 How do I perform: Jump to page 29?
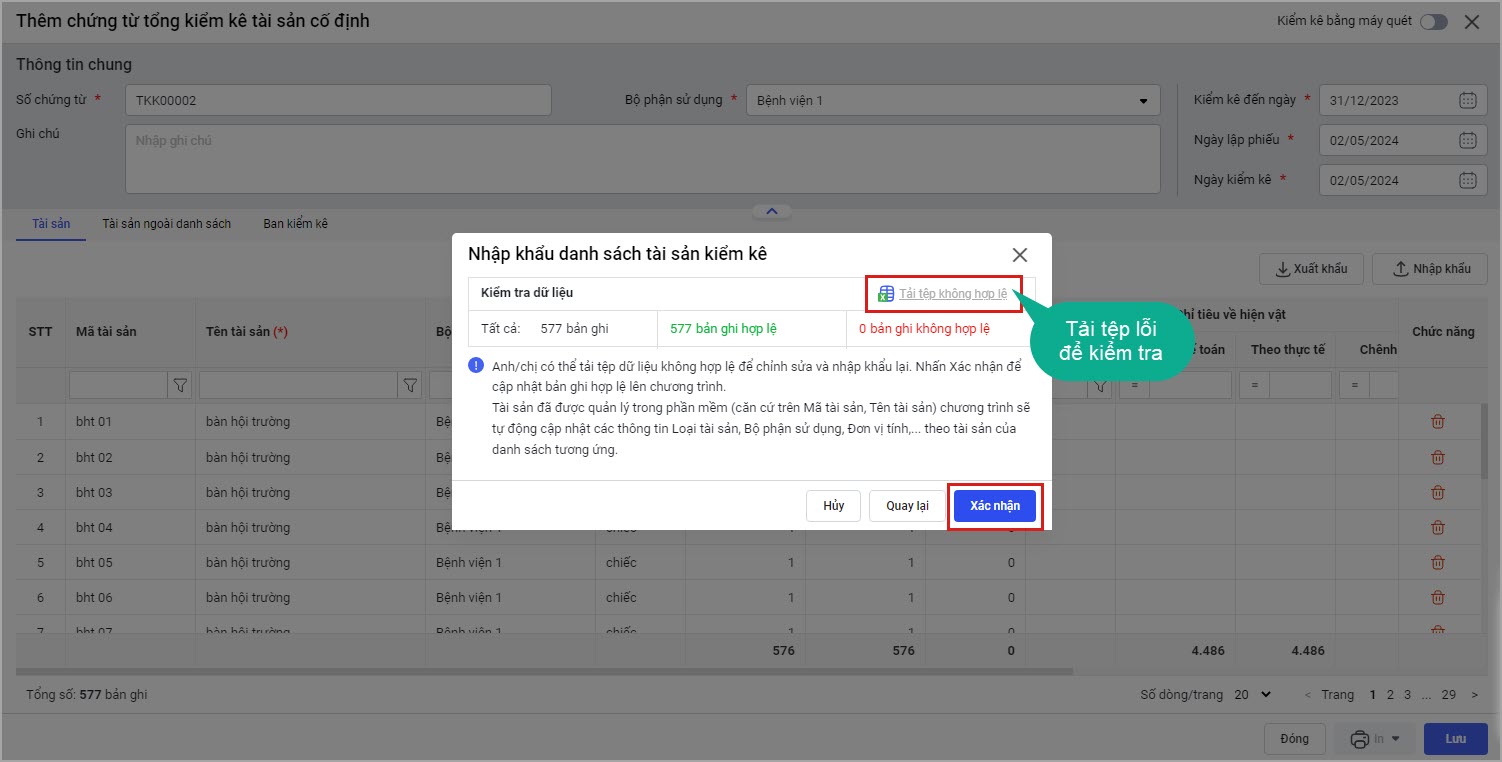[x=1449, y=695]
